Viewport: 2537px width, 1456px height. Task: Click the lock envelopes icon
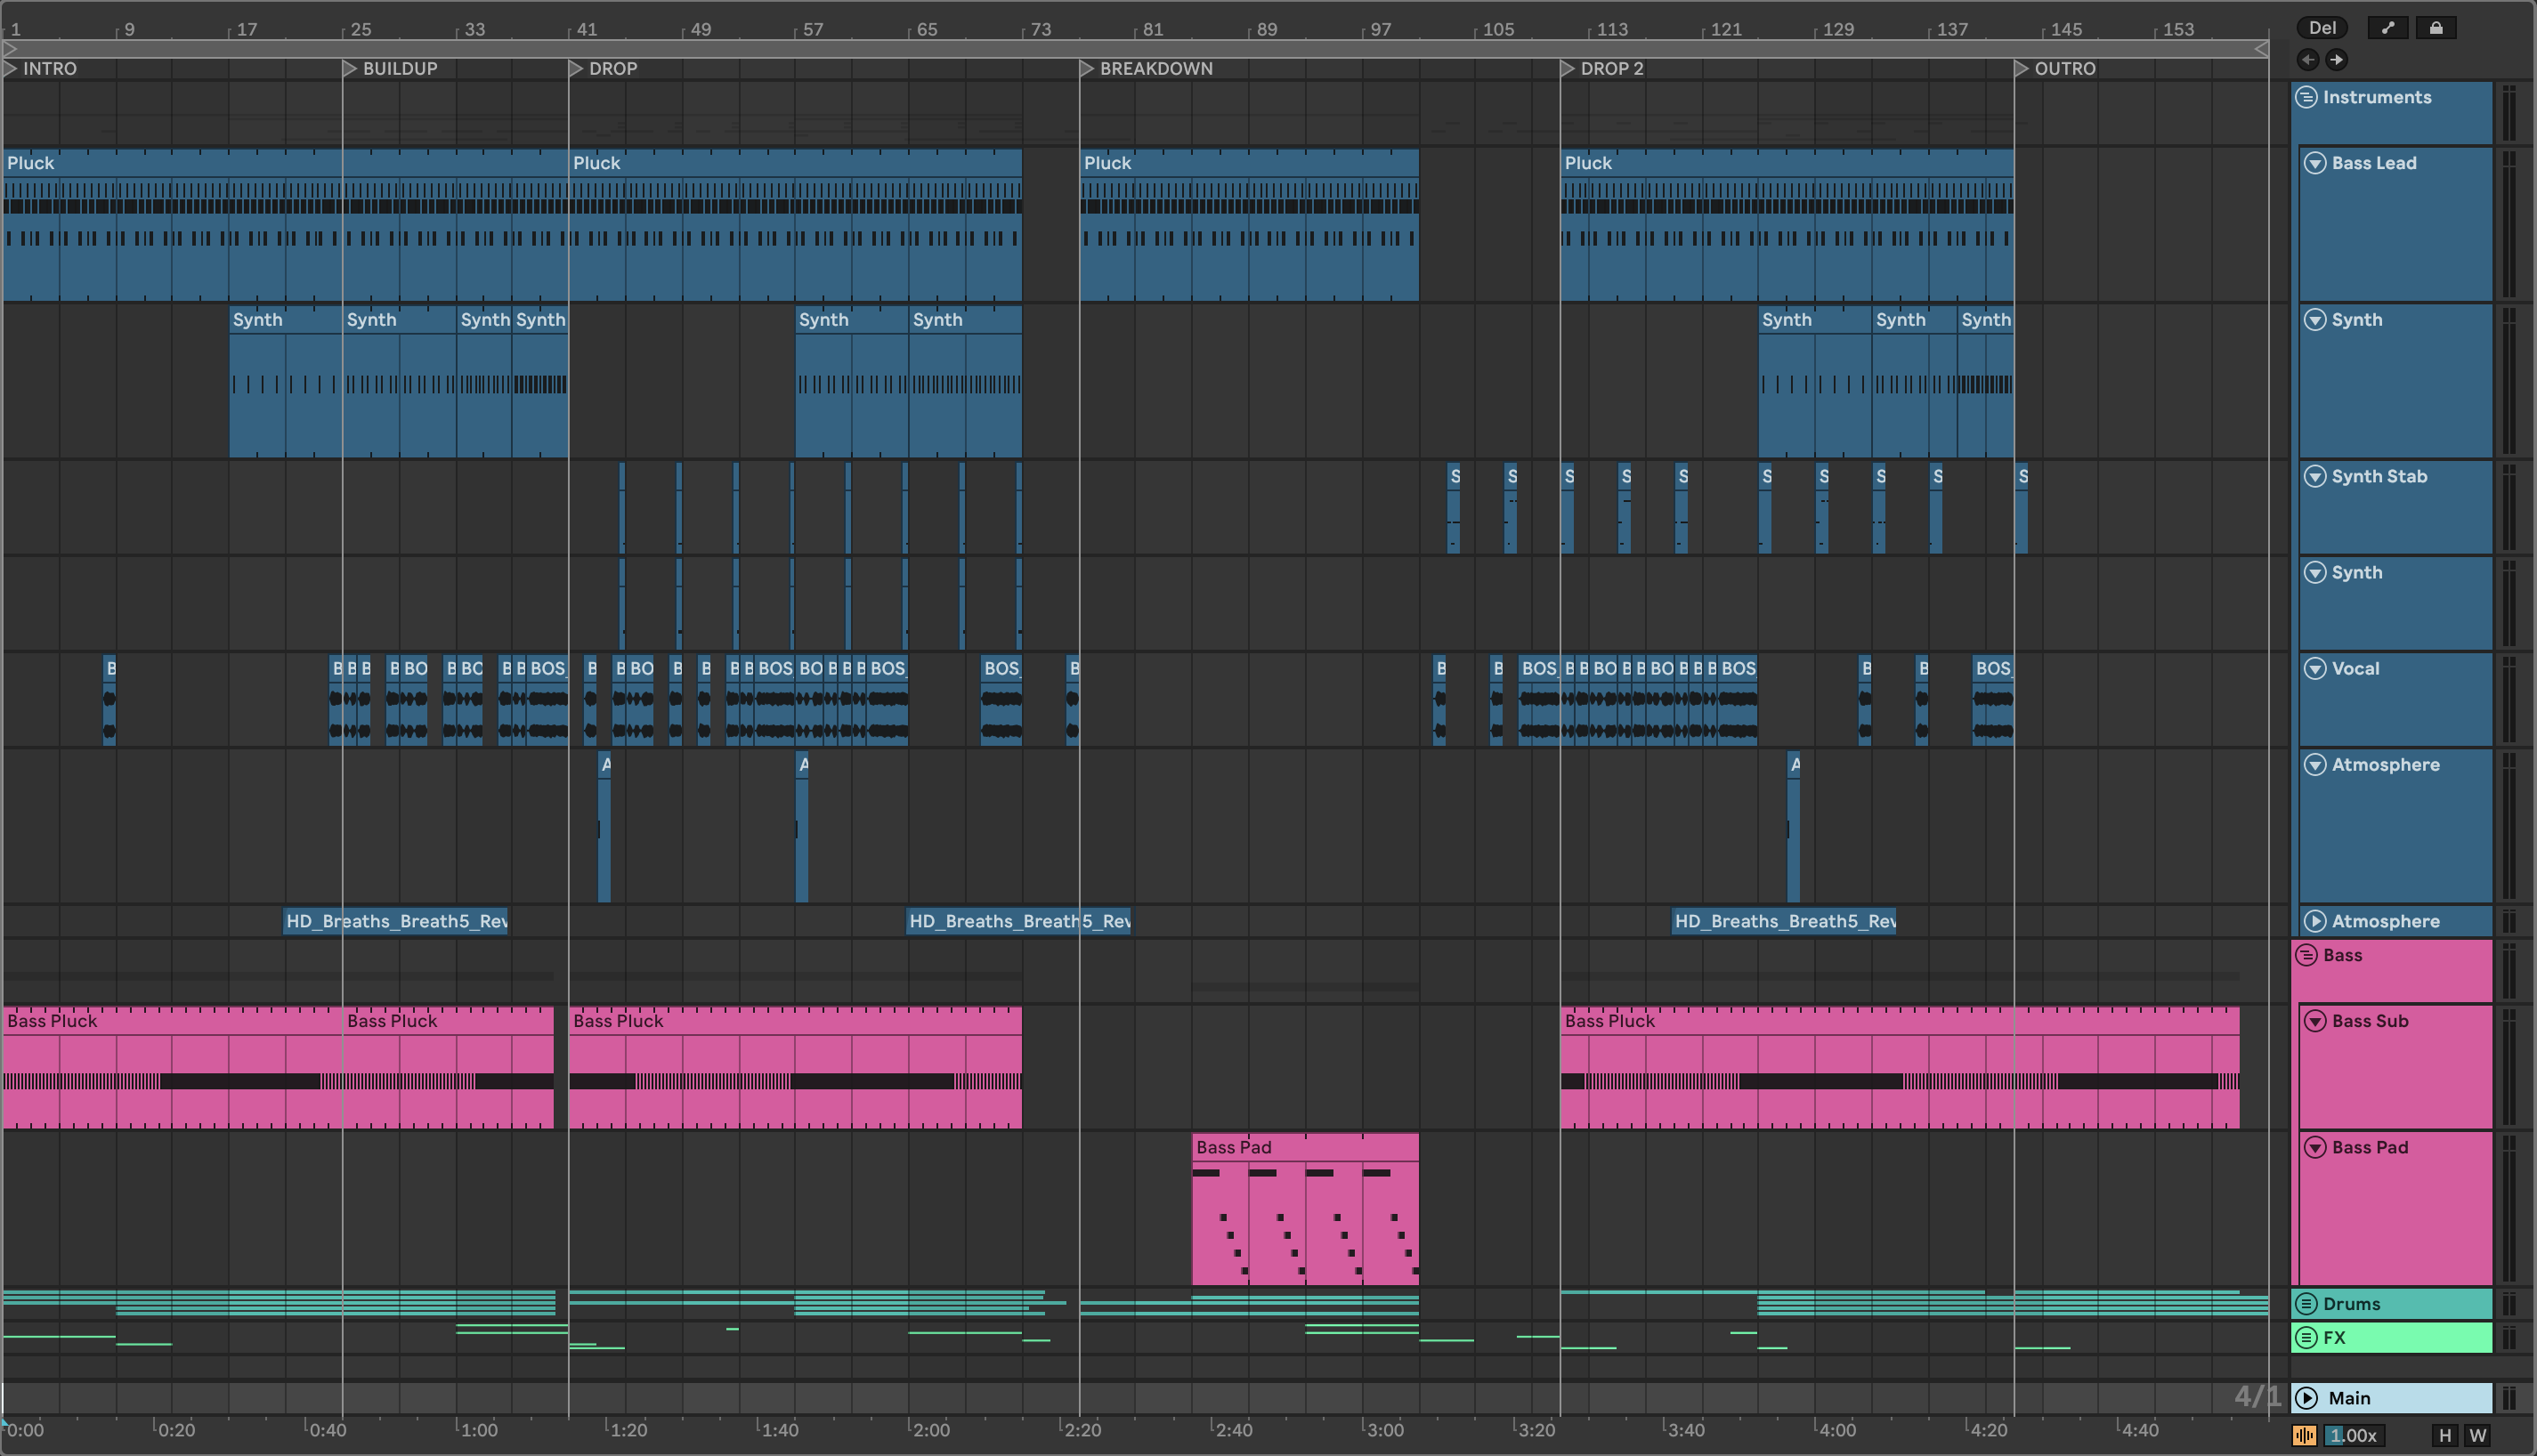(x=2436, y=28)
